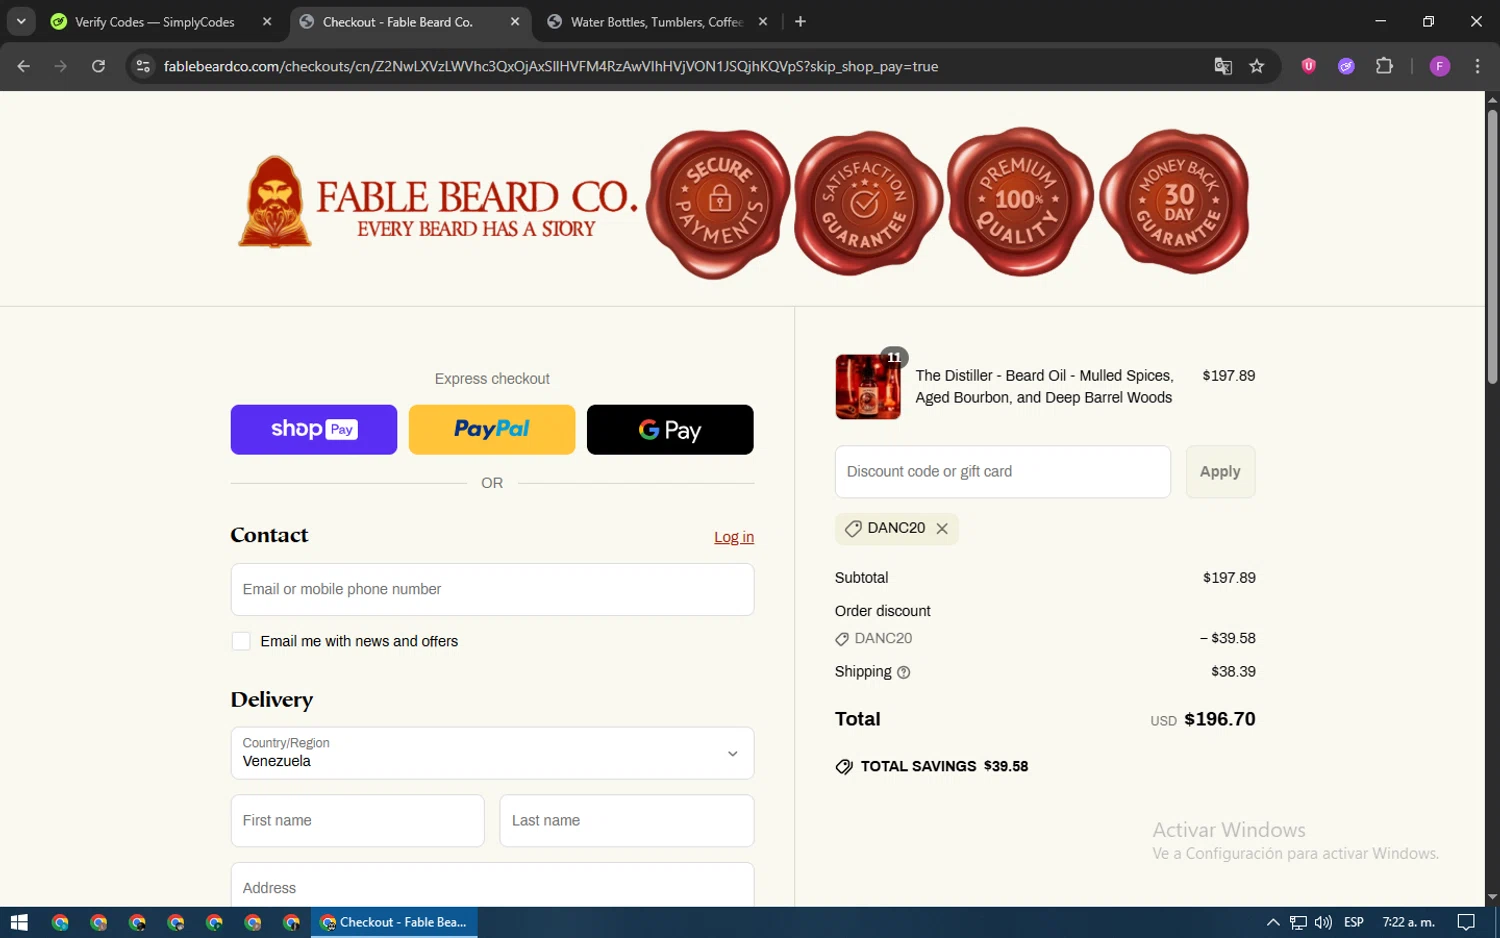1500x938 pixels.
Task: Apply the discount code
Action: point(1220,472)
